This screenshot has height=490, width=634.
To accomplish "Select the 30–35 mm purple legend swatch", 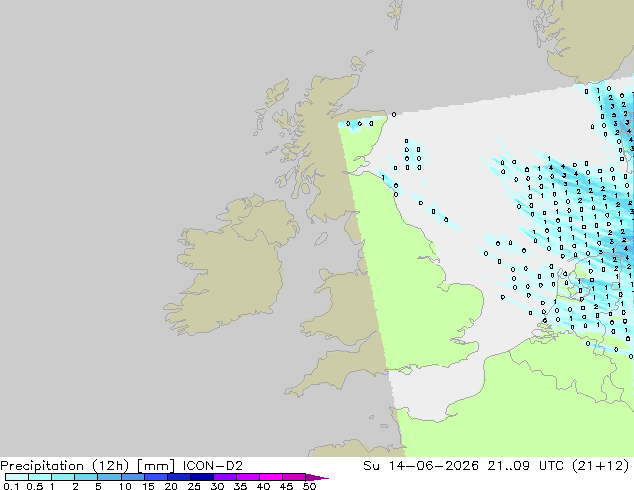I will pos(225,477).
